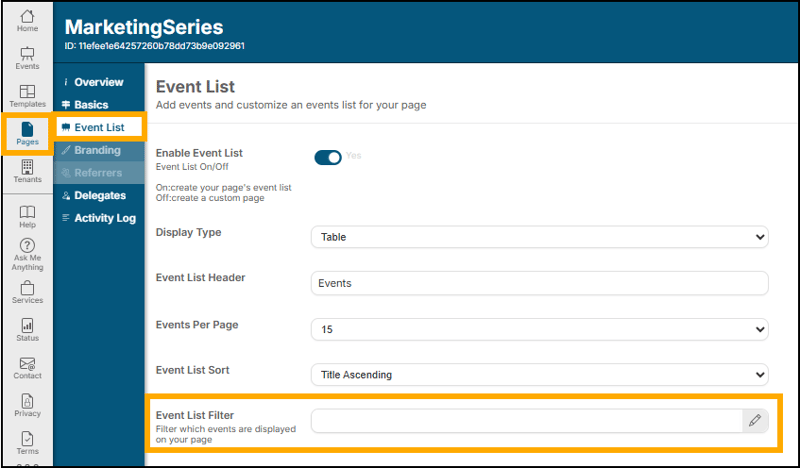Open the Events Per Page dropdown

click(539, 328)
